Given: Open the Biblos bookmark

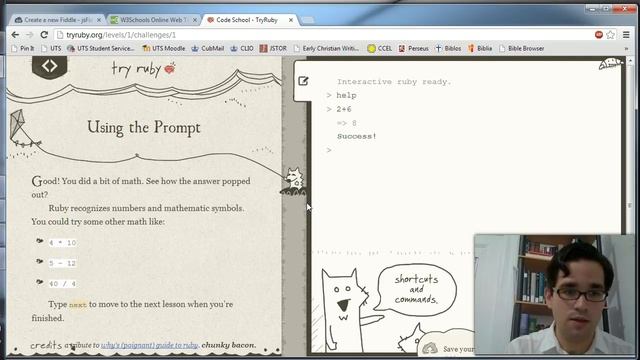Looking at the screenshot, I should pyautogui.click(x=448, y=48).
